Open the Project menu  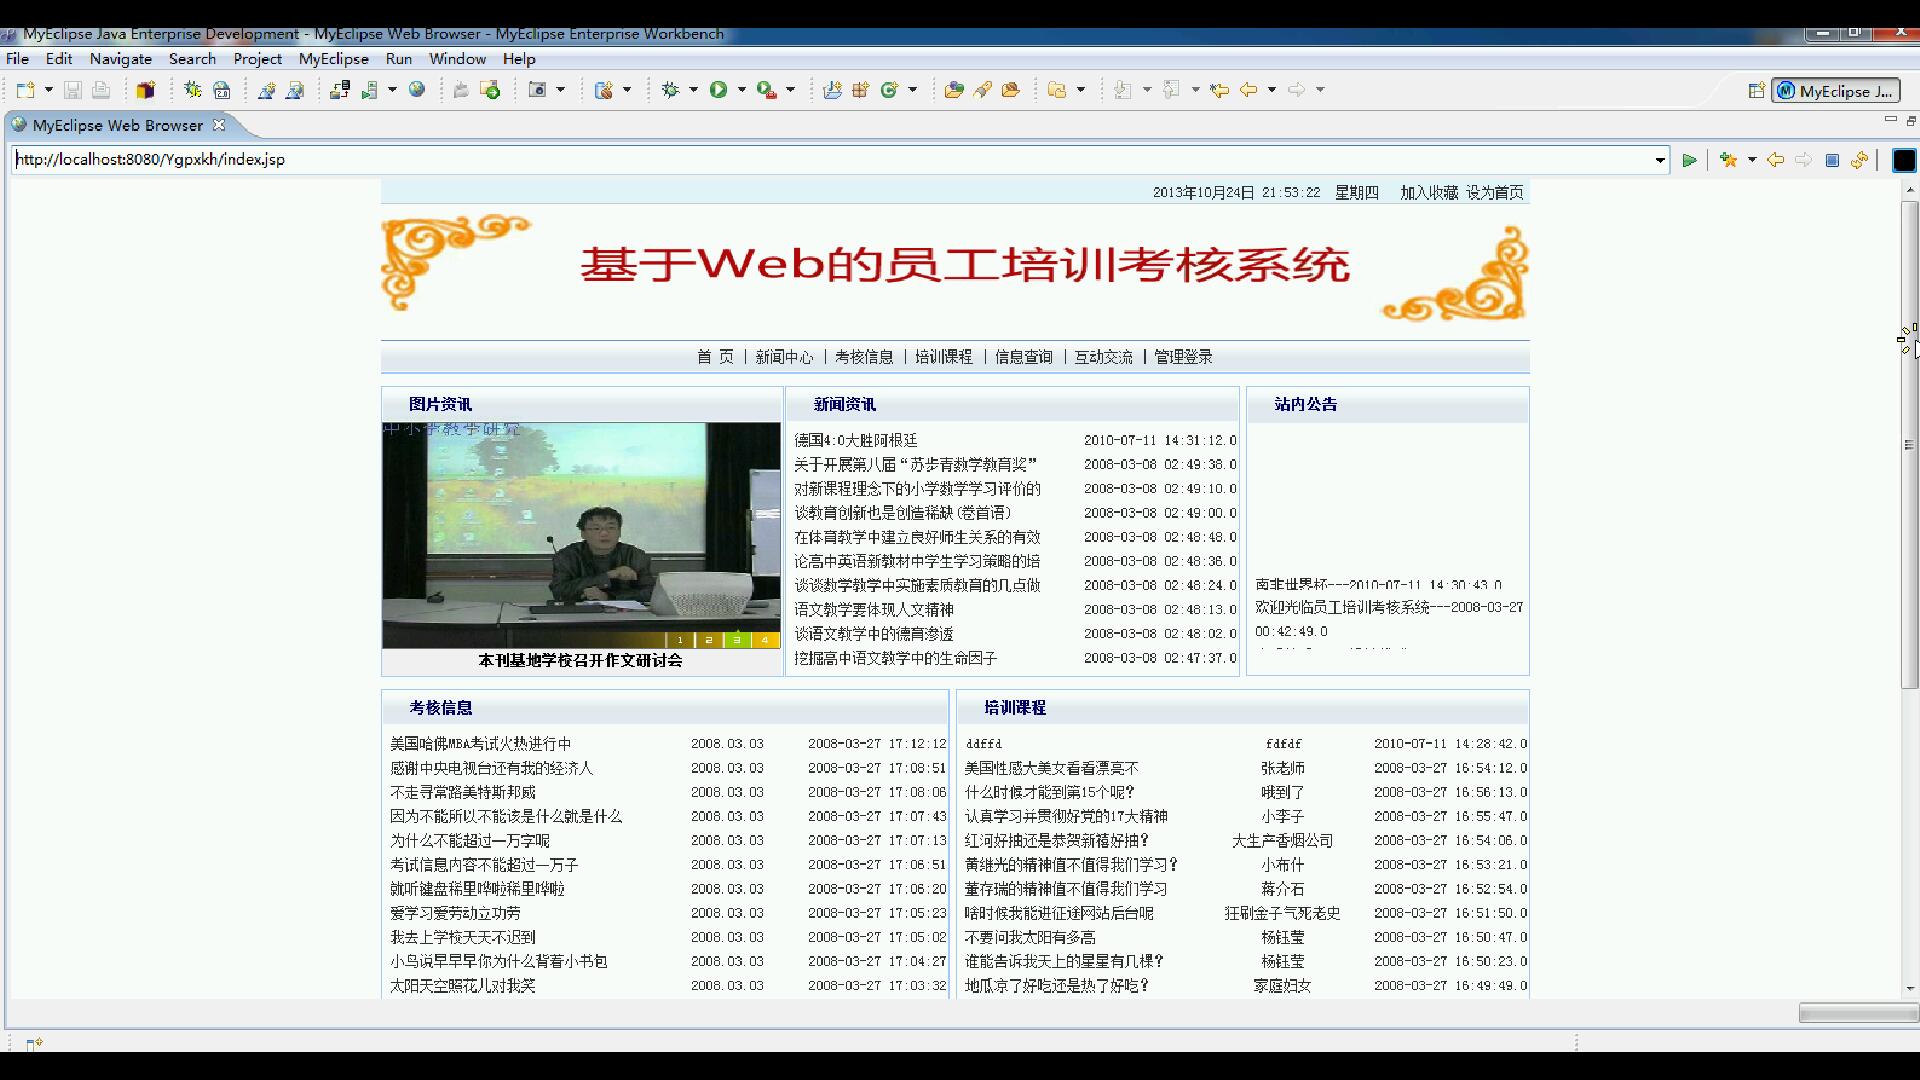pos(257,59)
